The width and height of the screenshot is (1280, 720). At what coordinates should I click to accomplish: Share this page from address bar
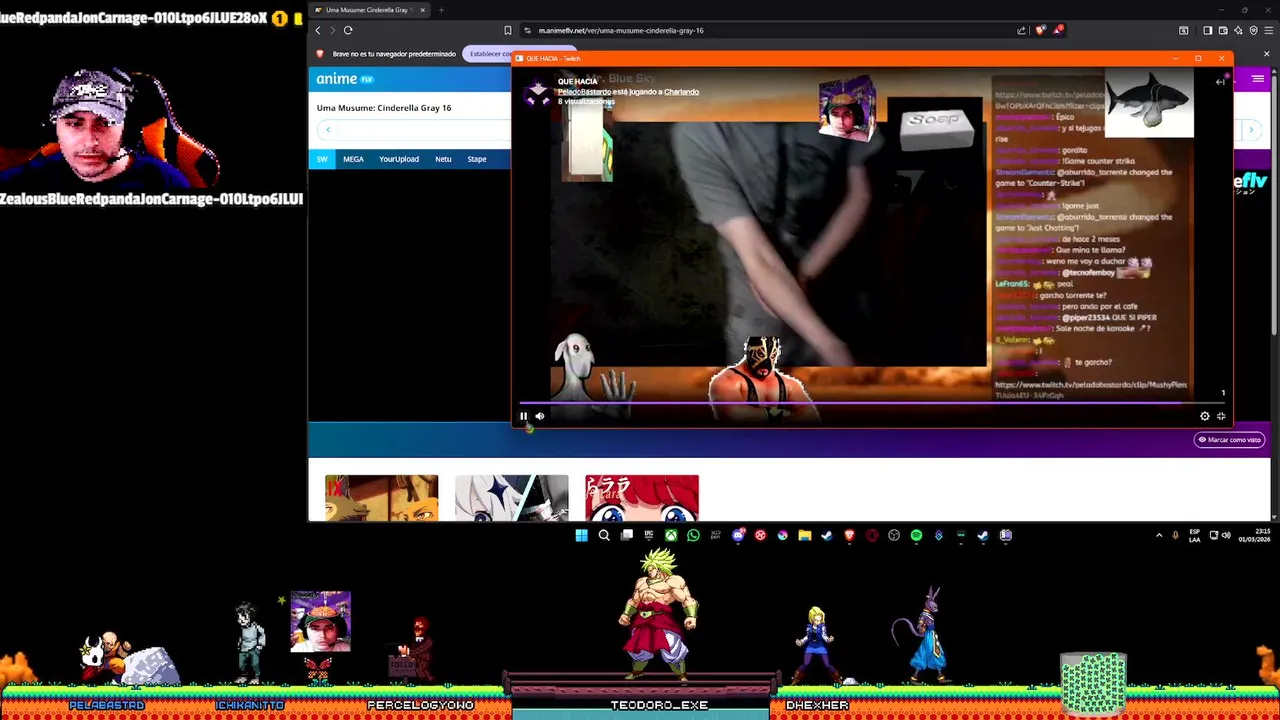1021,30
